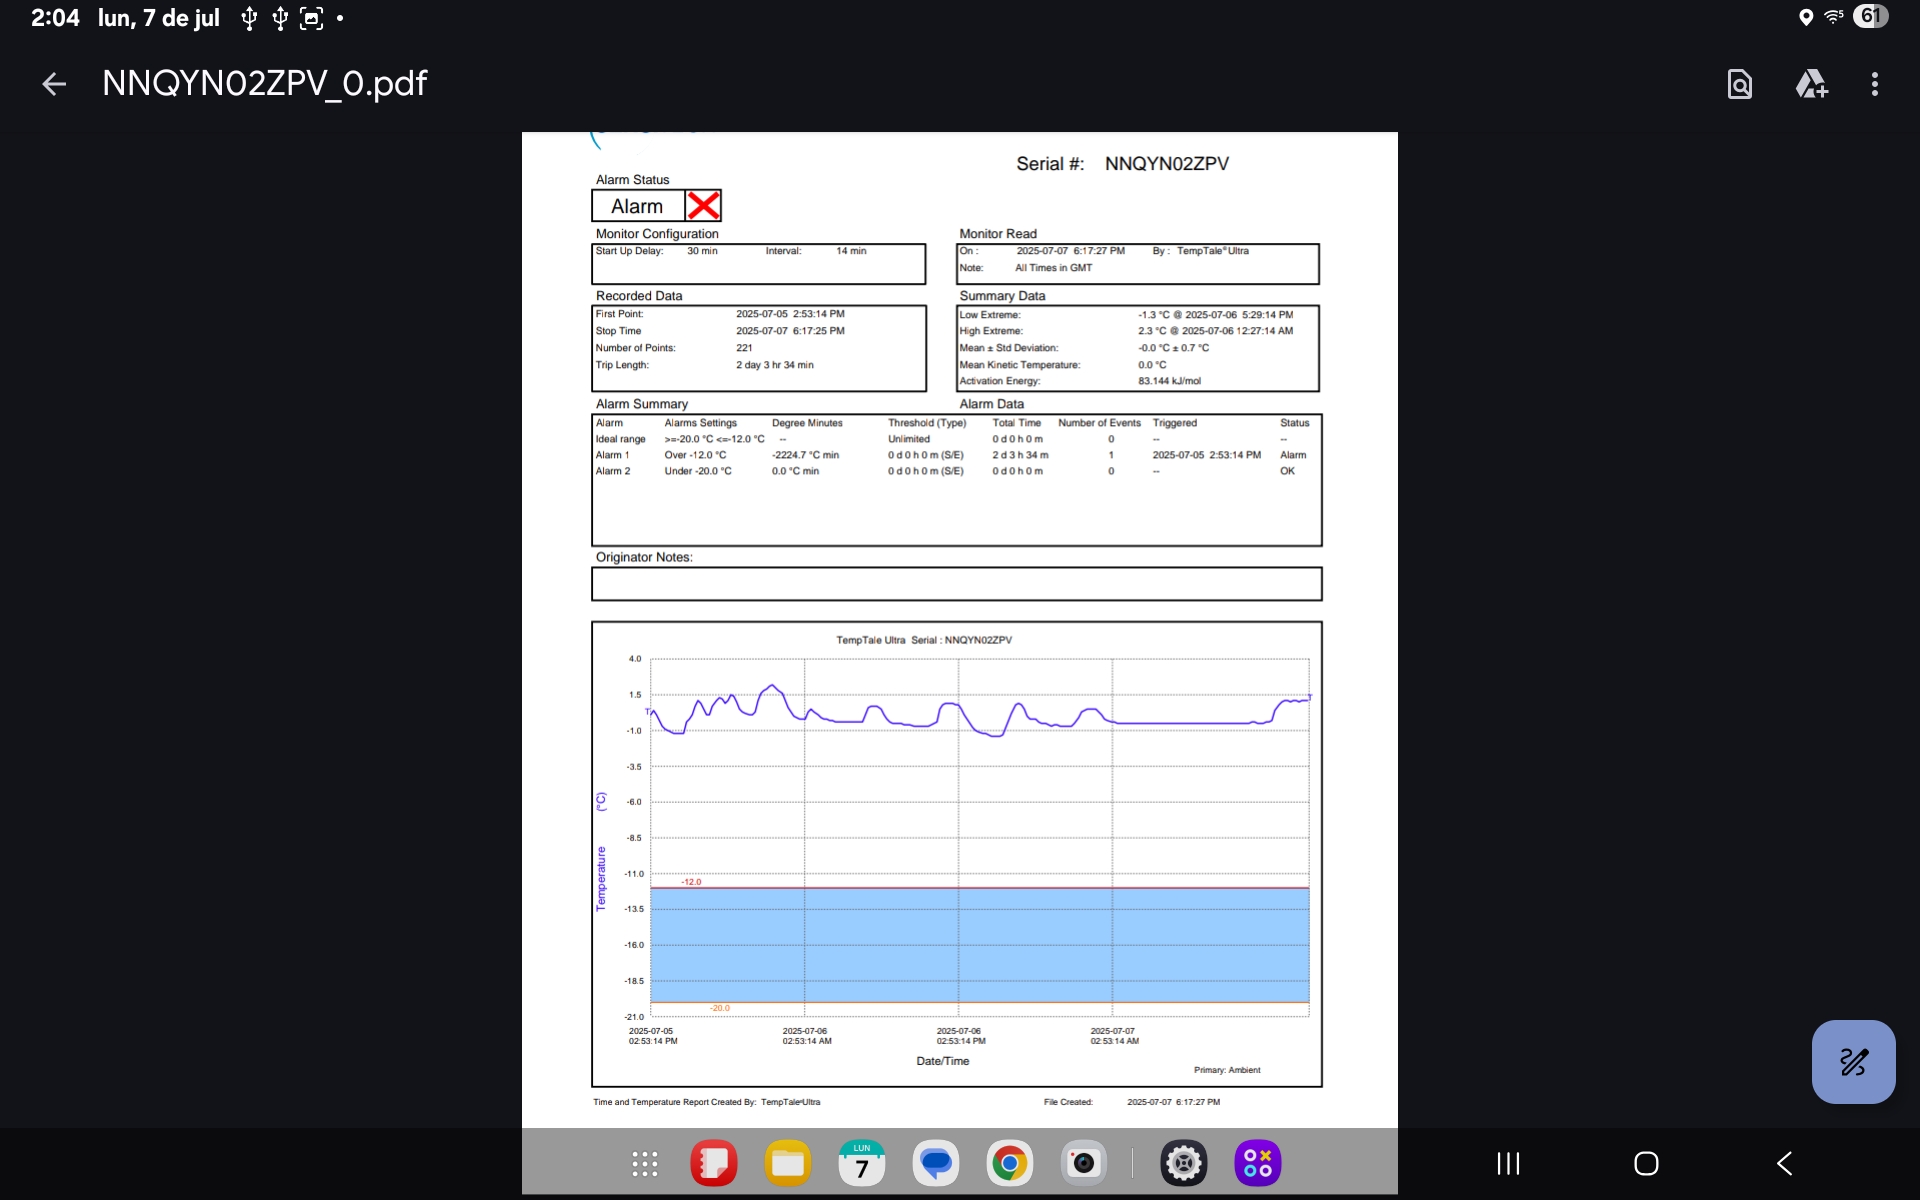Viewport: 1920px width, 1200px height.
Task: Tap the floating annotate pencil button
Action: [x=1853, y=1061]
